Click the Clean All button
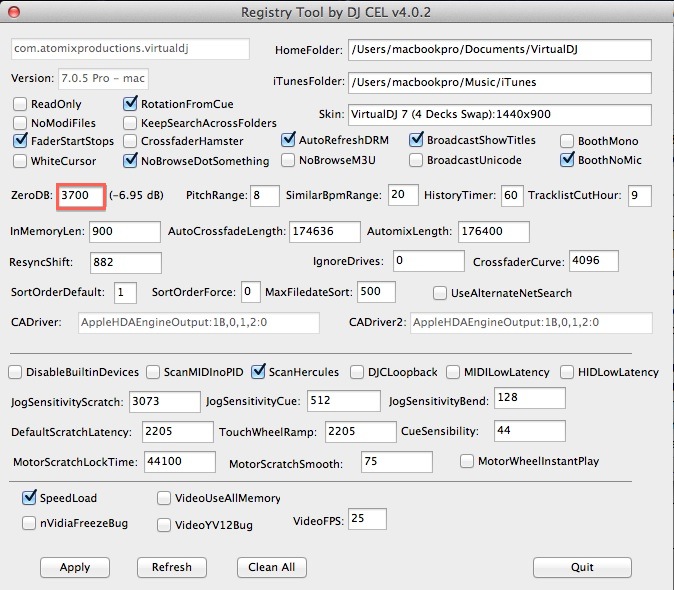Image resolution: width=674 pixels, height=590 pixels. pyautogui.click(x=272, y=567)
